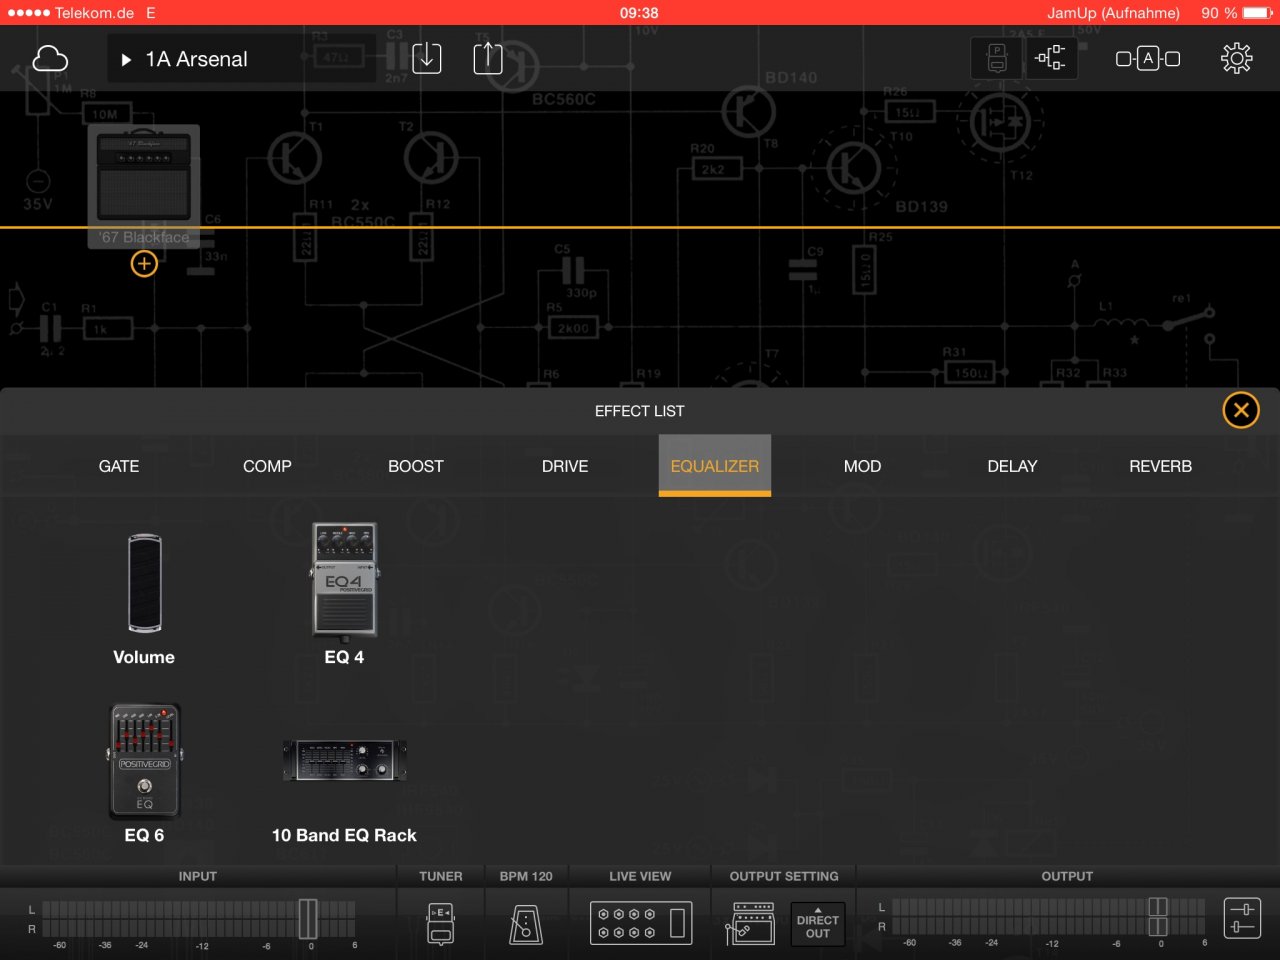This screenshot has height=960, width=1280.
Task: Adjust the OUTPUT level slider handle
Action: coord(1158,919)
